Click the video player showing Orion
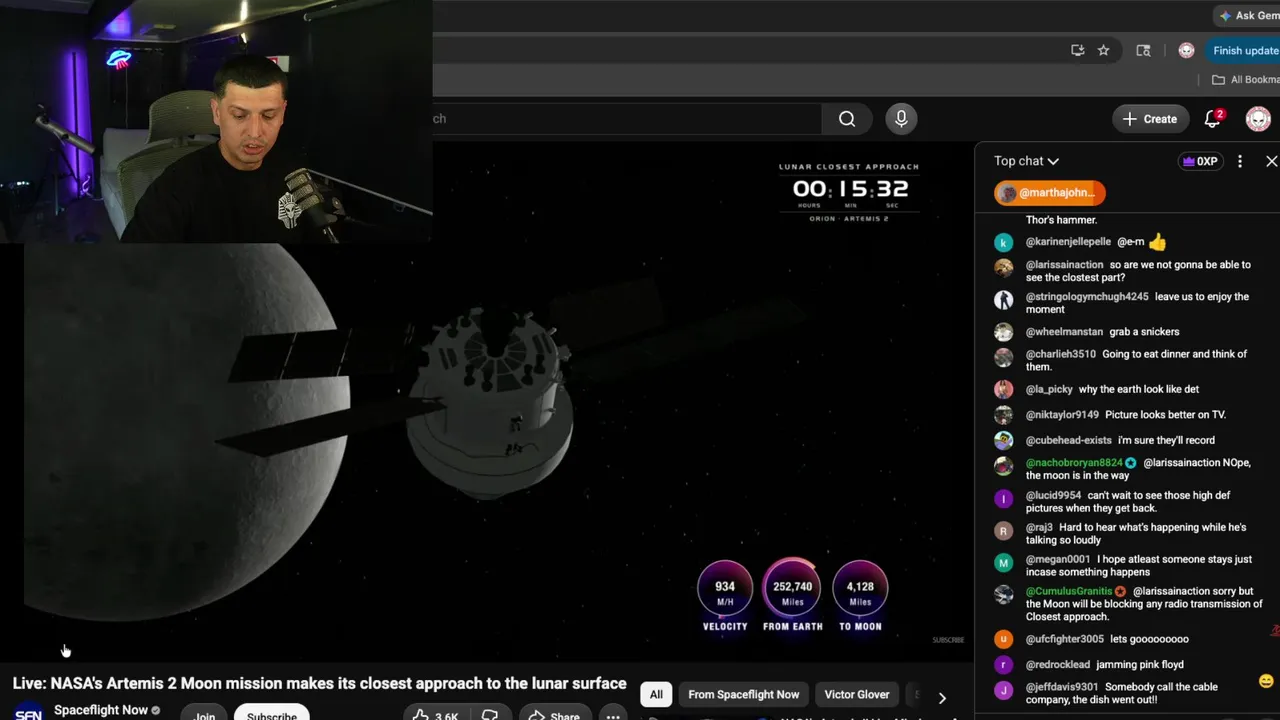The height and width of the screenshot is (720, 1280). pos(487,400)
